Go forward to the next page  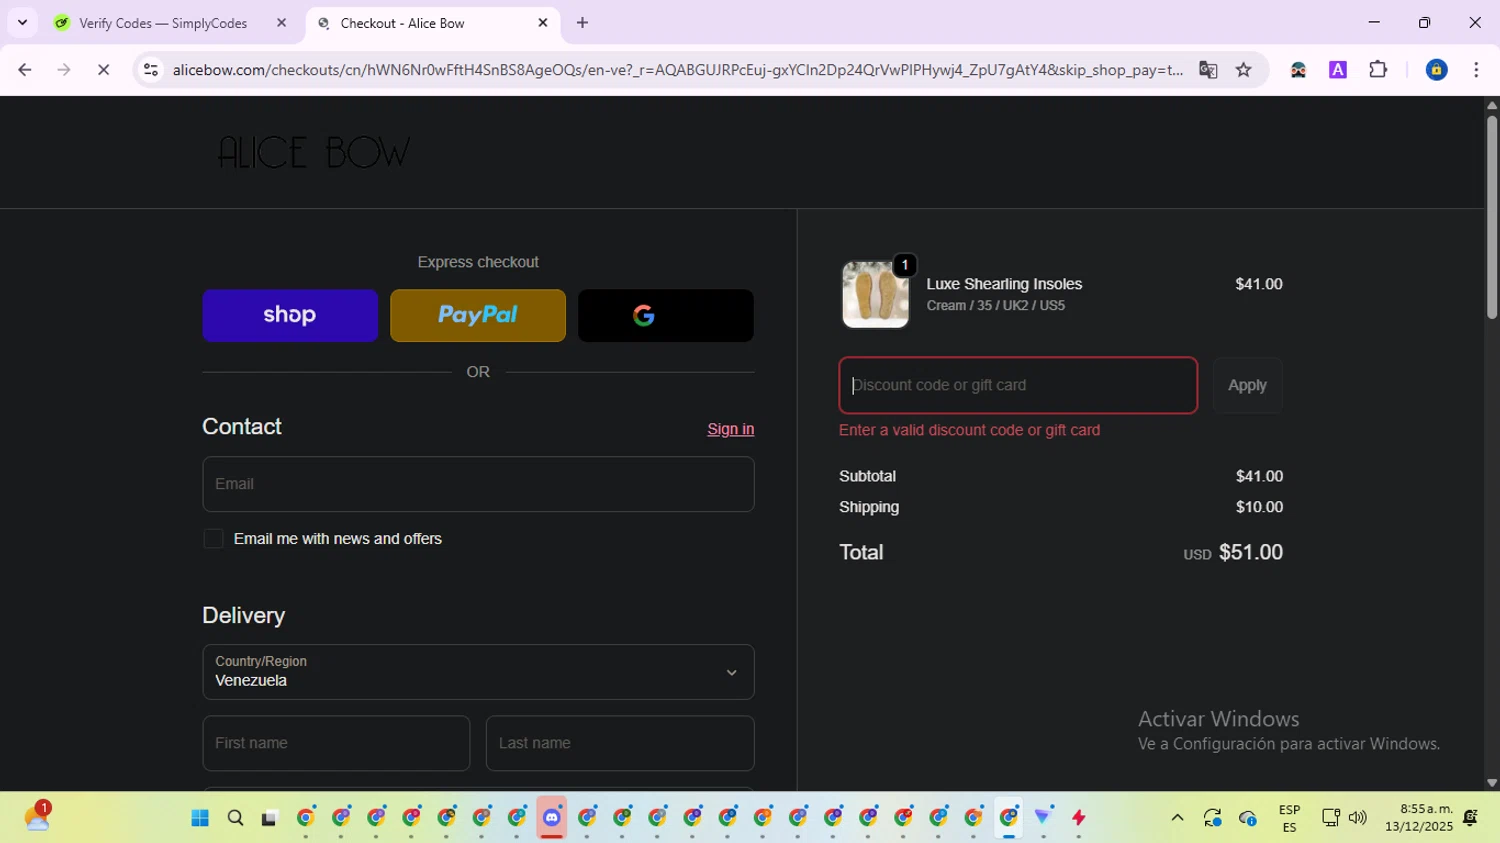click(x=64, y=70)
